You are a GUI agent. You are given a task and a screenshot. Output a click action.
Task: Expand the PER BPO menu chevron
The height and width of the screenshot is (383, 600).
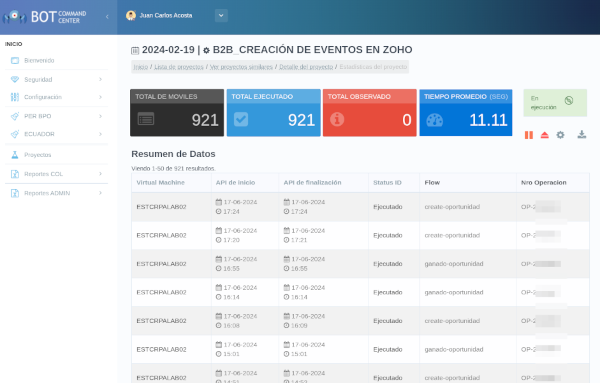tap(100, 116)
